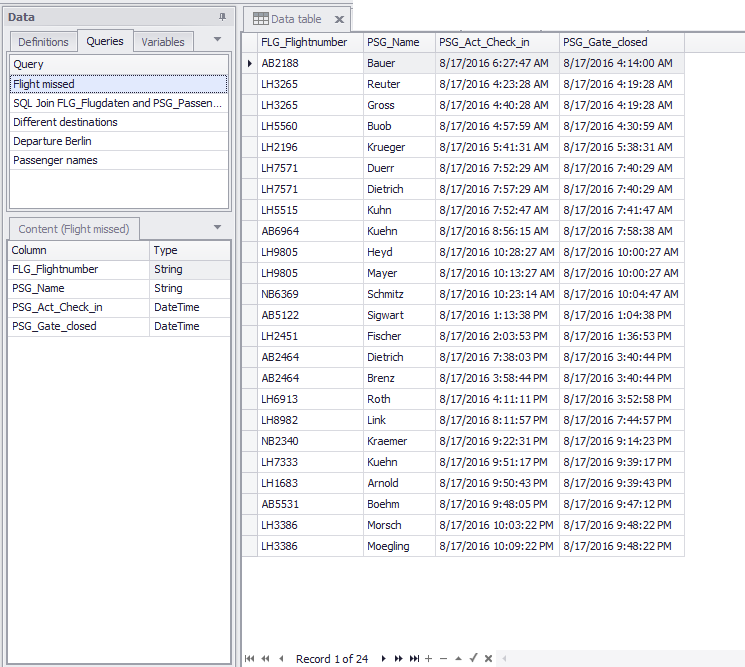This screenshot has width=745, height=667.
Task: Jump to next page of records
Action: pyautogui.click(x=399, y=658)
